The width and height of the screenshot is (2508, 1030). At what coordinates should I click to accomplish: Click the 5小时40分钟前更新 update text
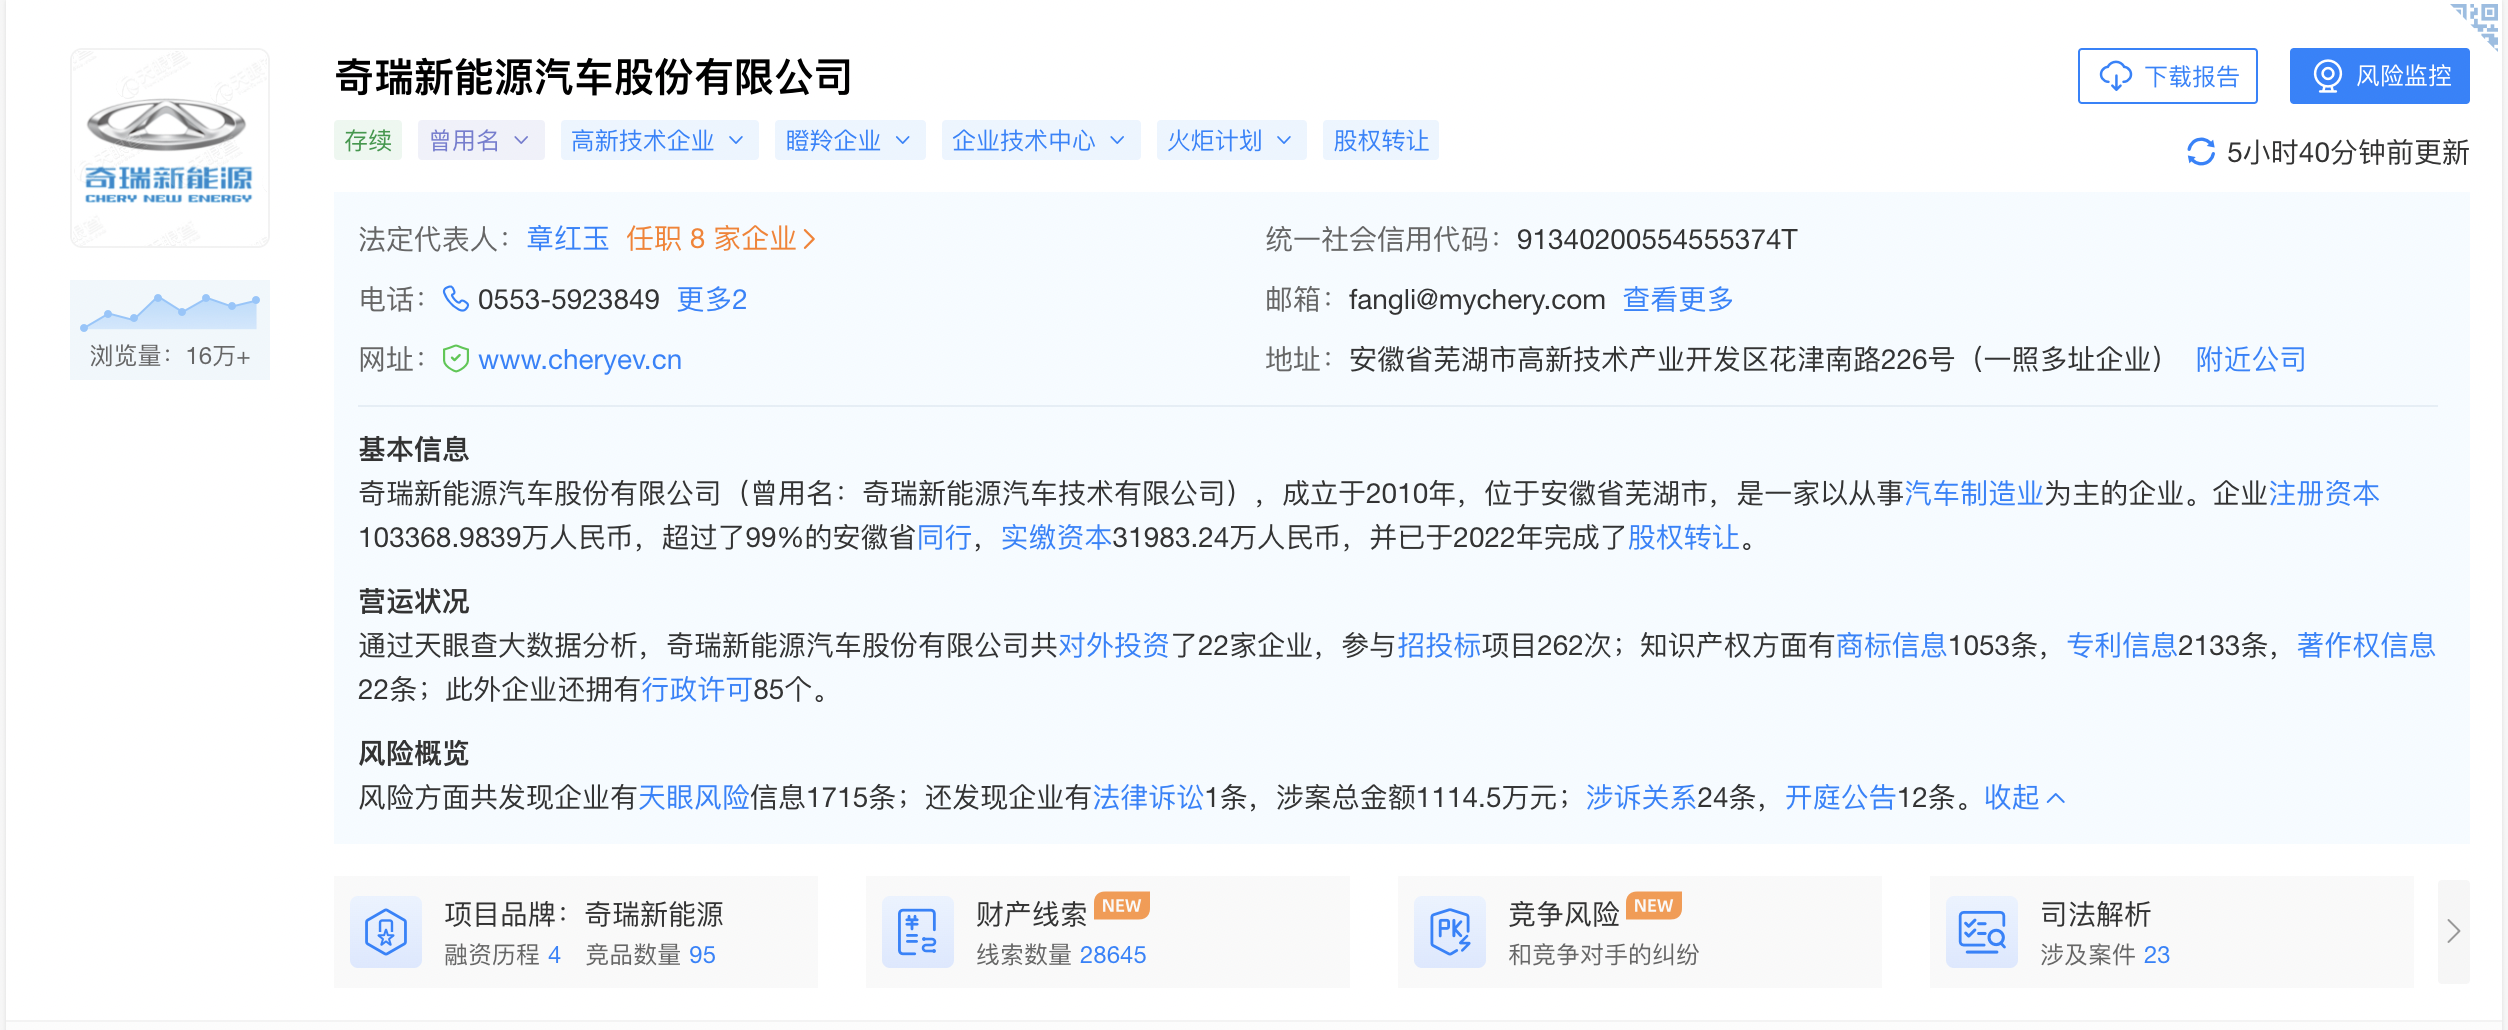pyautogui.click(x=2348, y=152)
